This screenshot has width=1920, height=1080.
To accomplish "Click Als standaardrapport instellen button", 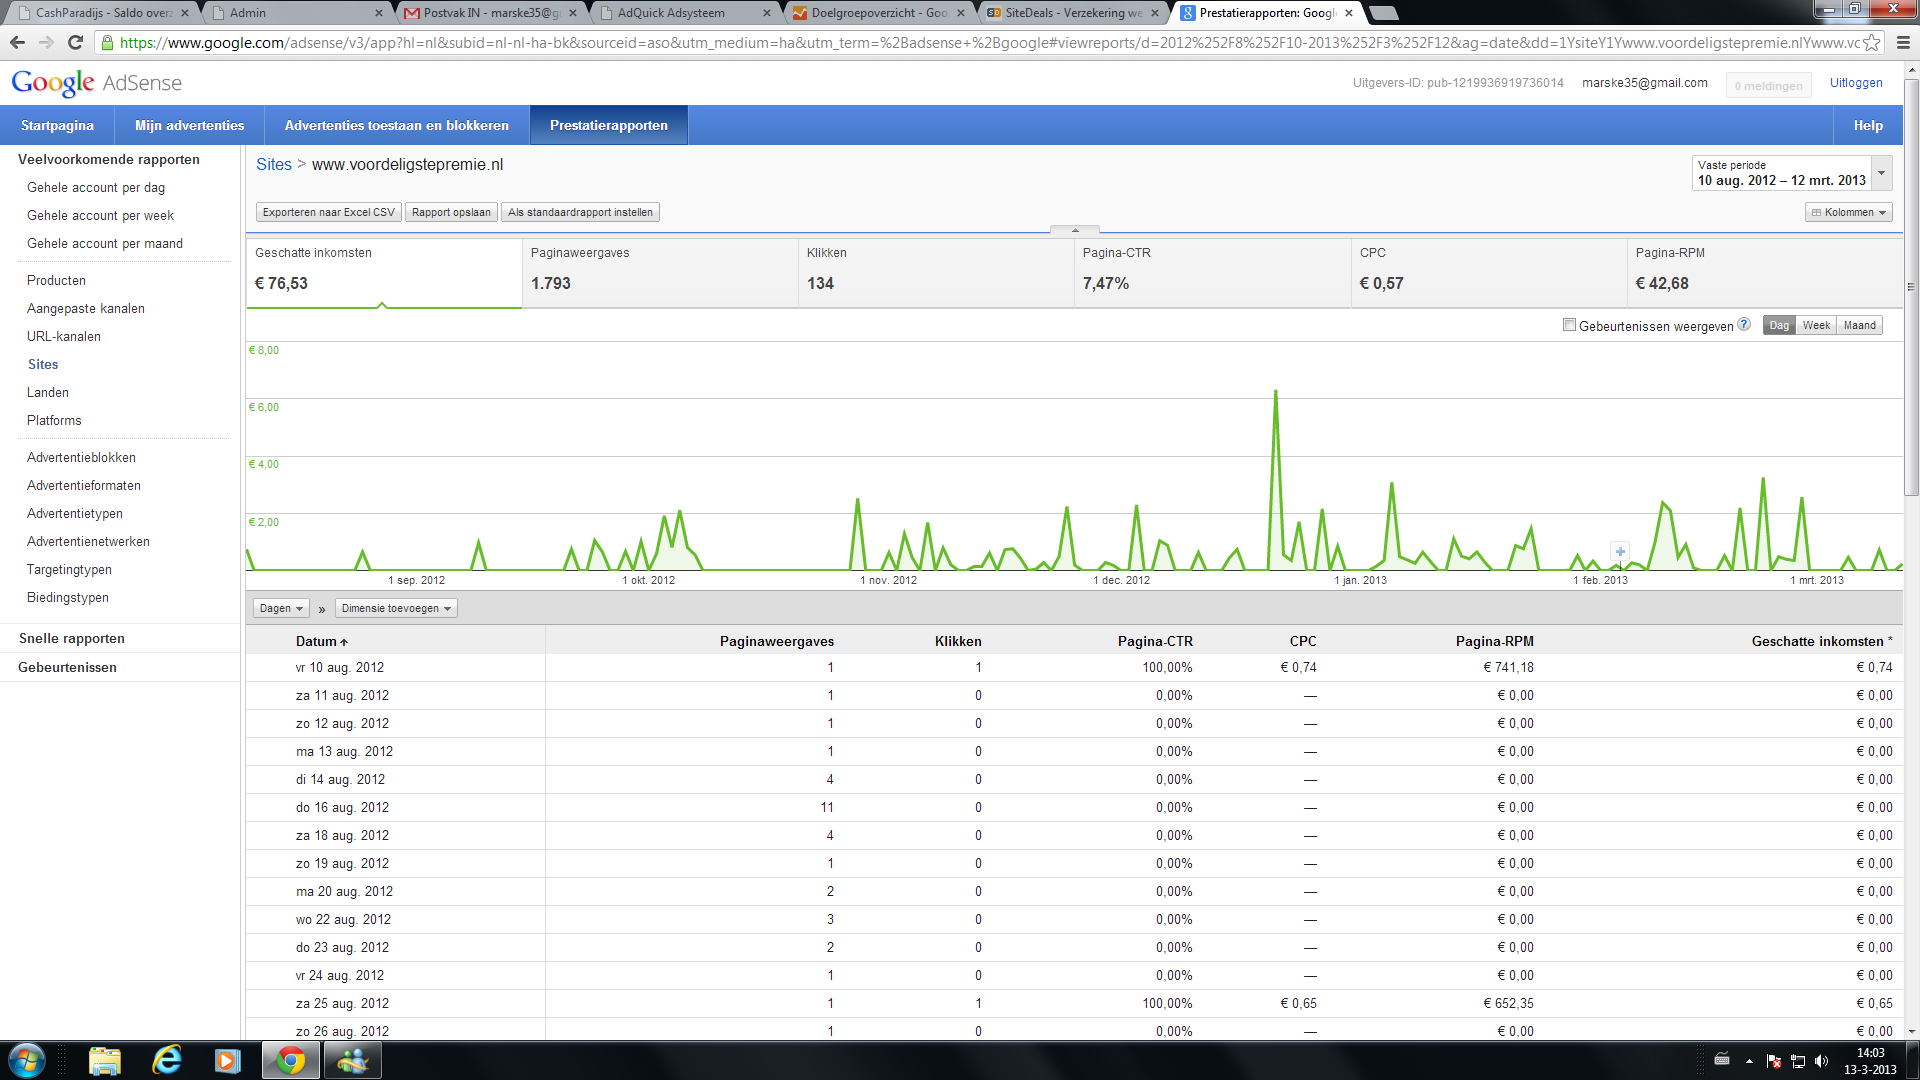I will tap(580, 212).
